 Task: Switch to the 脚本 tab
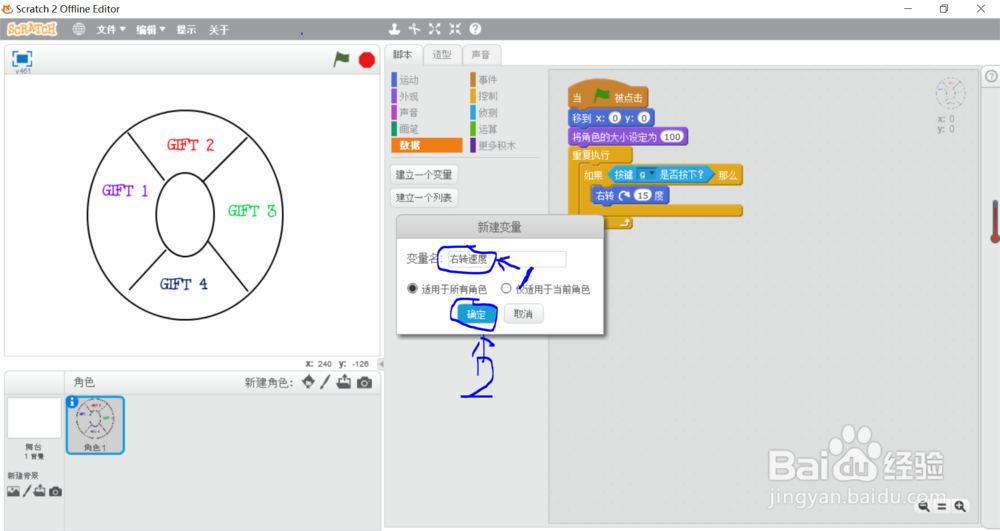pyautogui.click(x=403, y=55)
